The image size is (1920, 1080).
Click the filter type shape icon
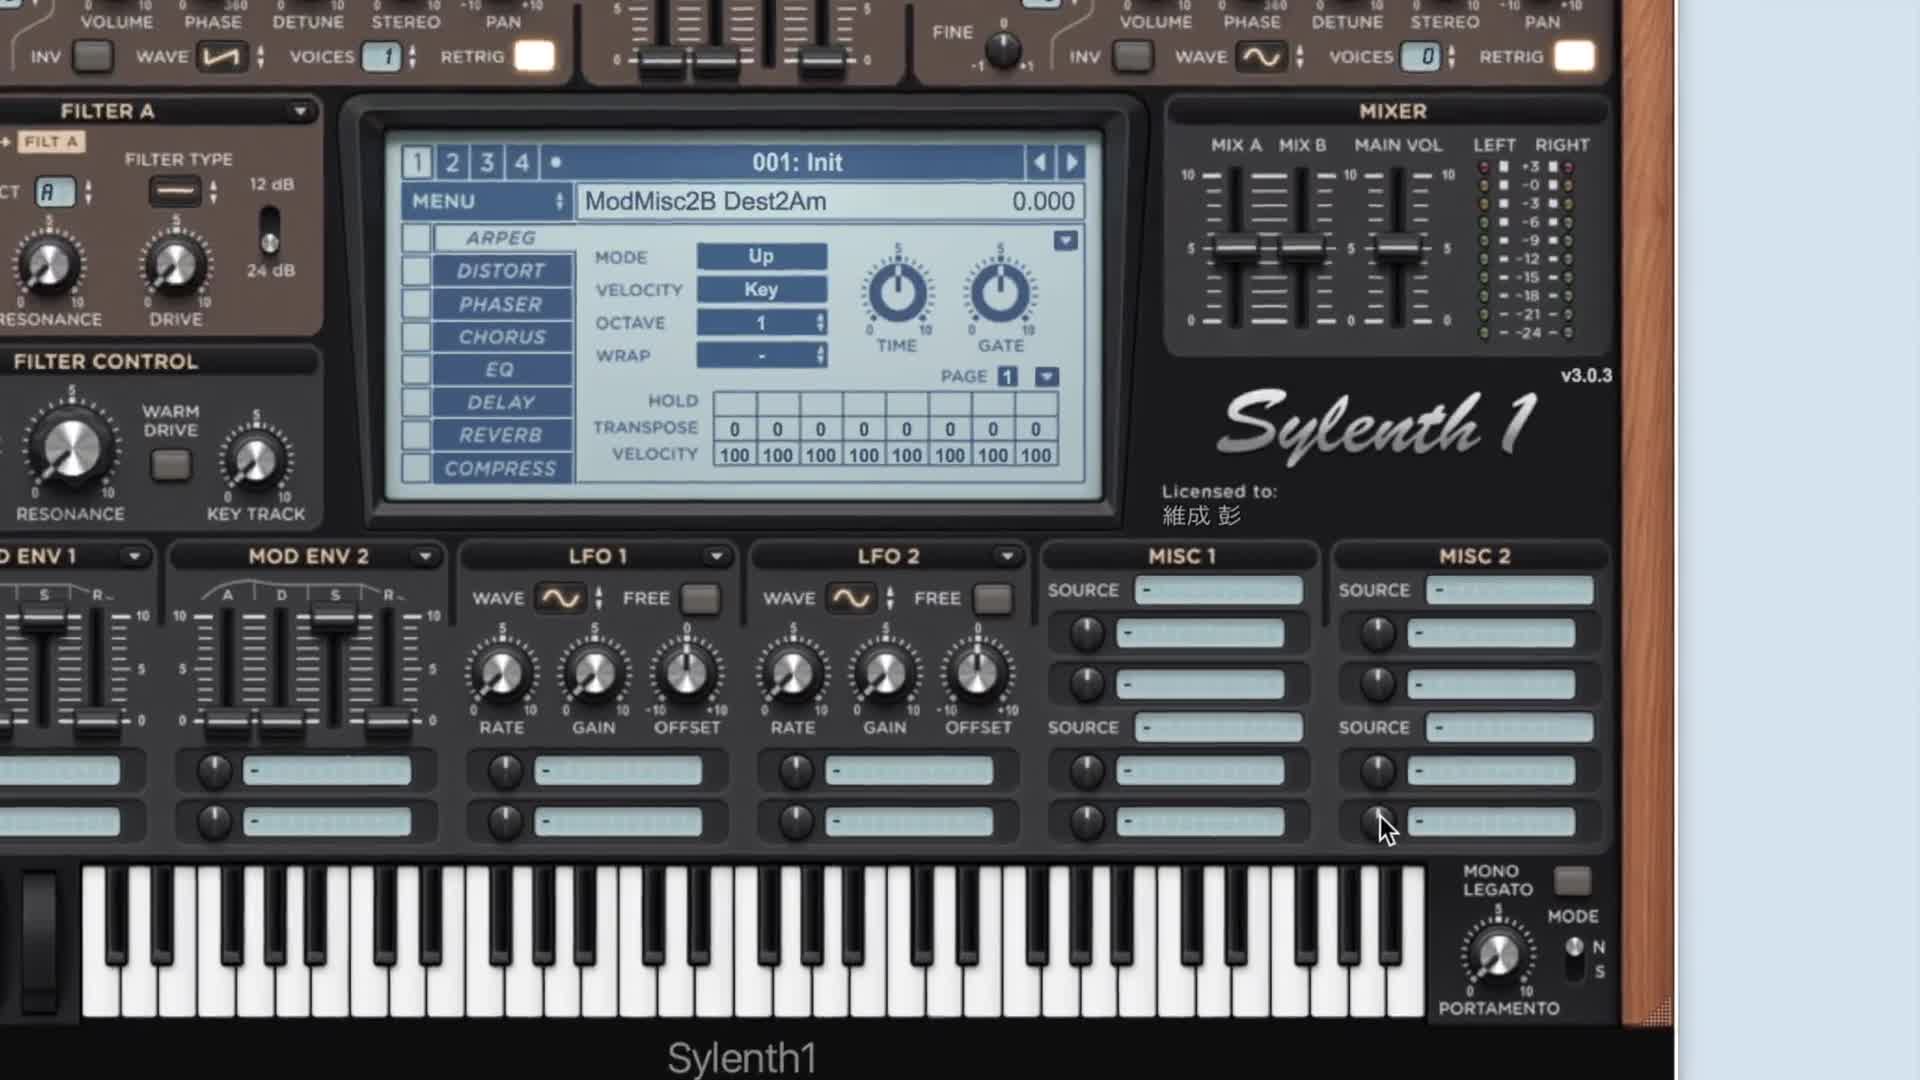tap(175, 190)
